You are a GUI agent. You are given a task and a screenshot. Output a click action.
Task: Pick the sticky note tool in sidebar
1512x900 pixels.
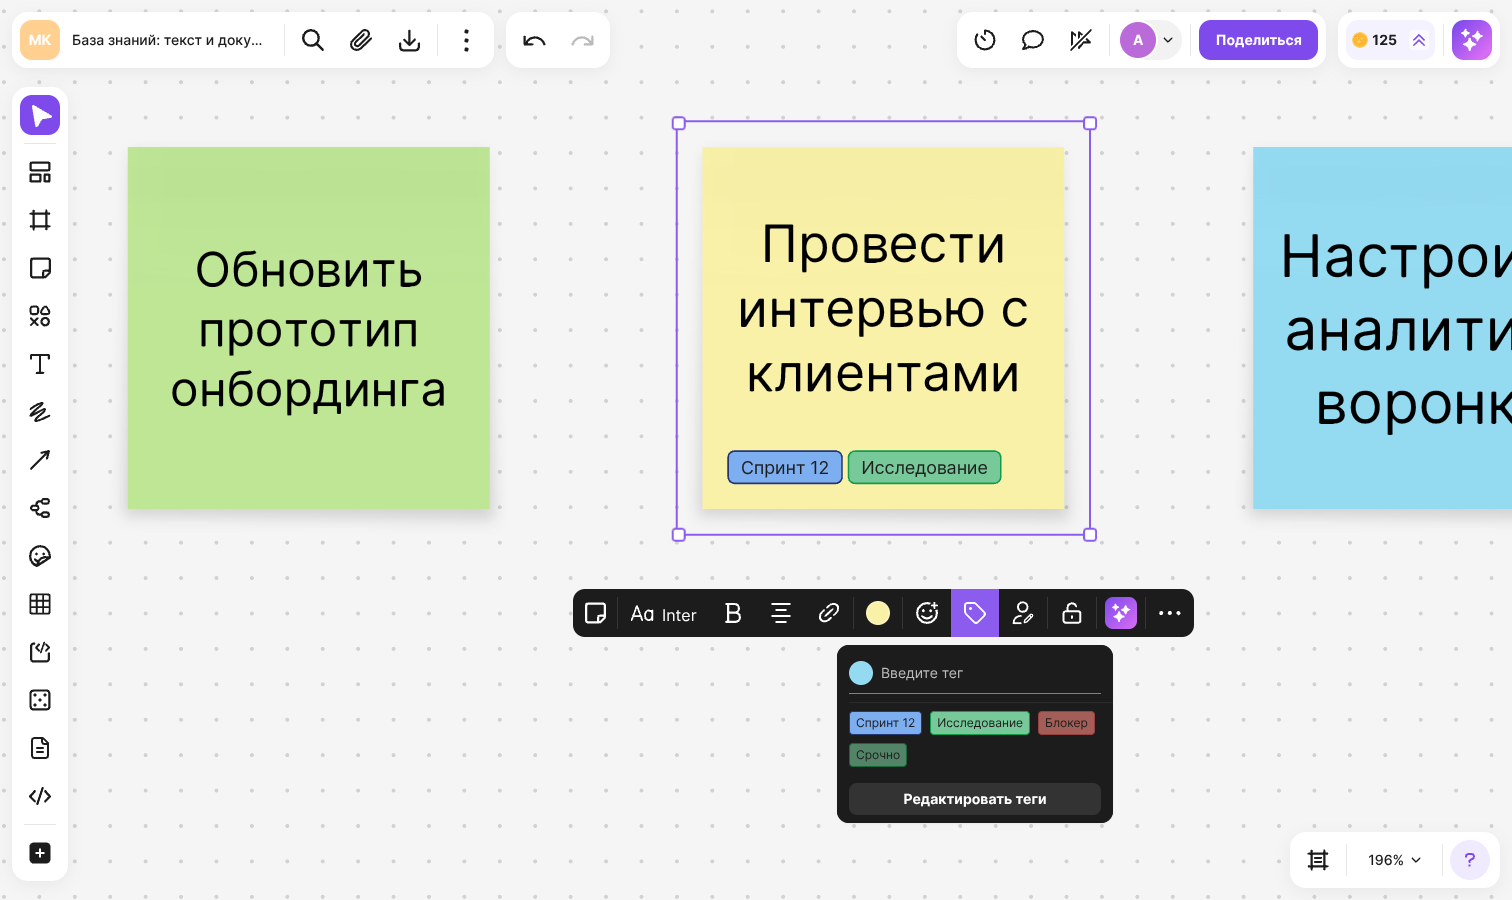click(x=40, y=268)
